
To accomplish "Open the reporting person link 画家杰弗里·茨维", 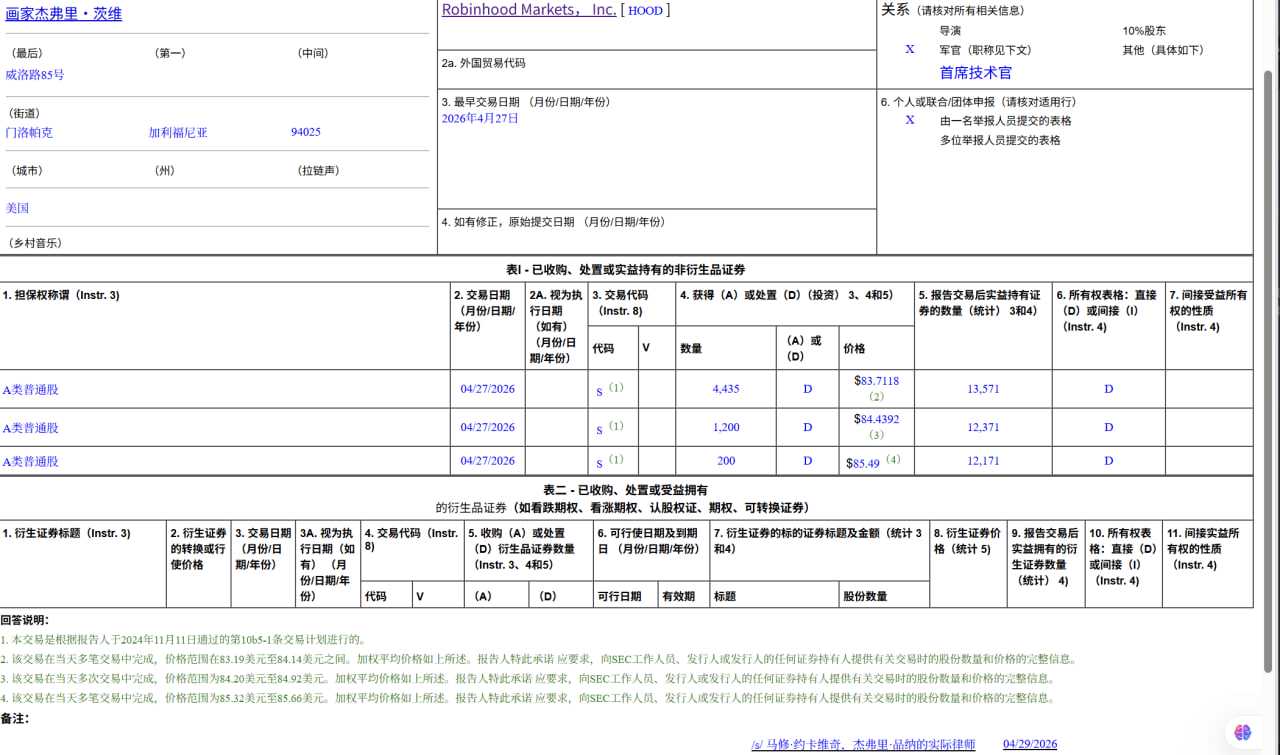I will tap(64, 14).
